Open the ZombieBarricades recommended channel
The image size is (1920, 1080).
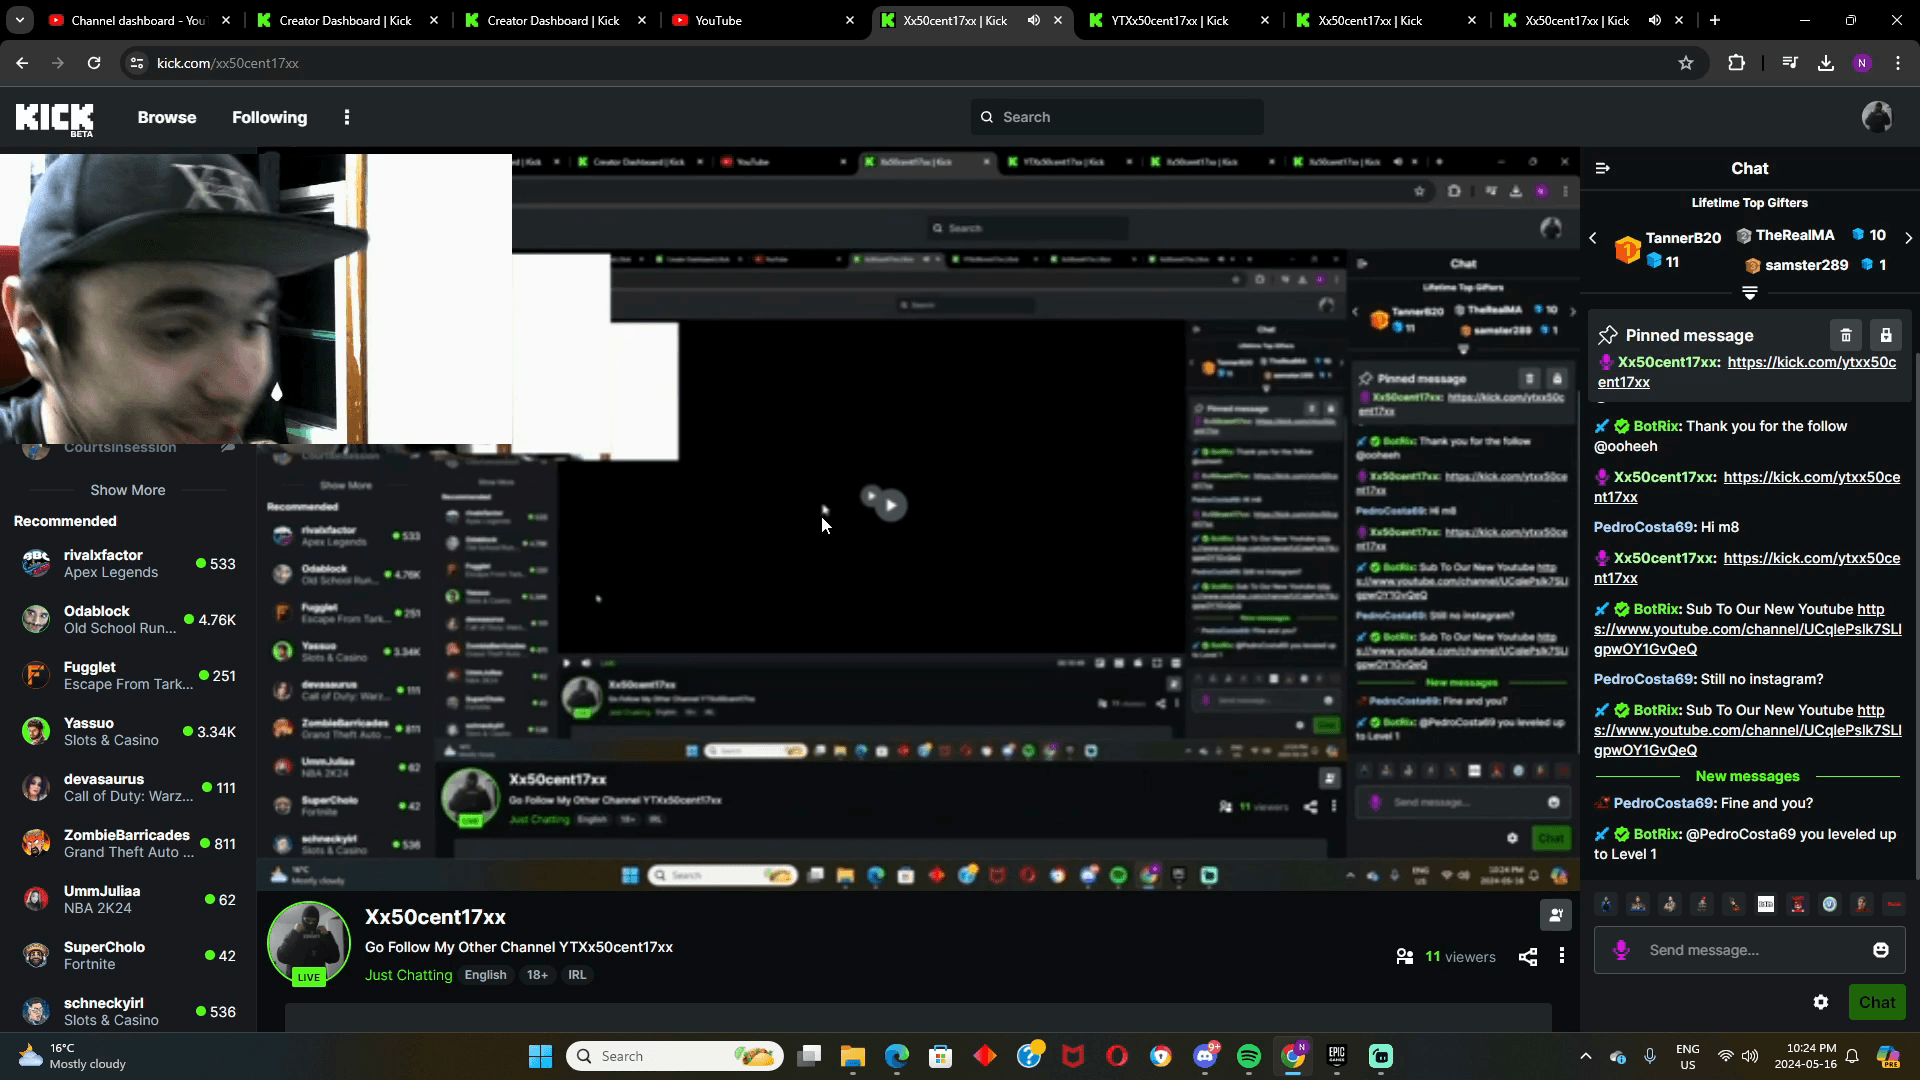126,843
